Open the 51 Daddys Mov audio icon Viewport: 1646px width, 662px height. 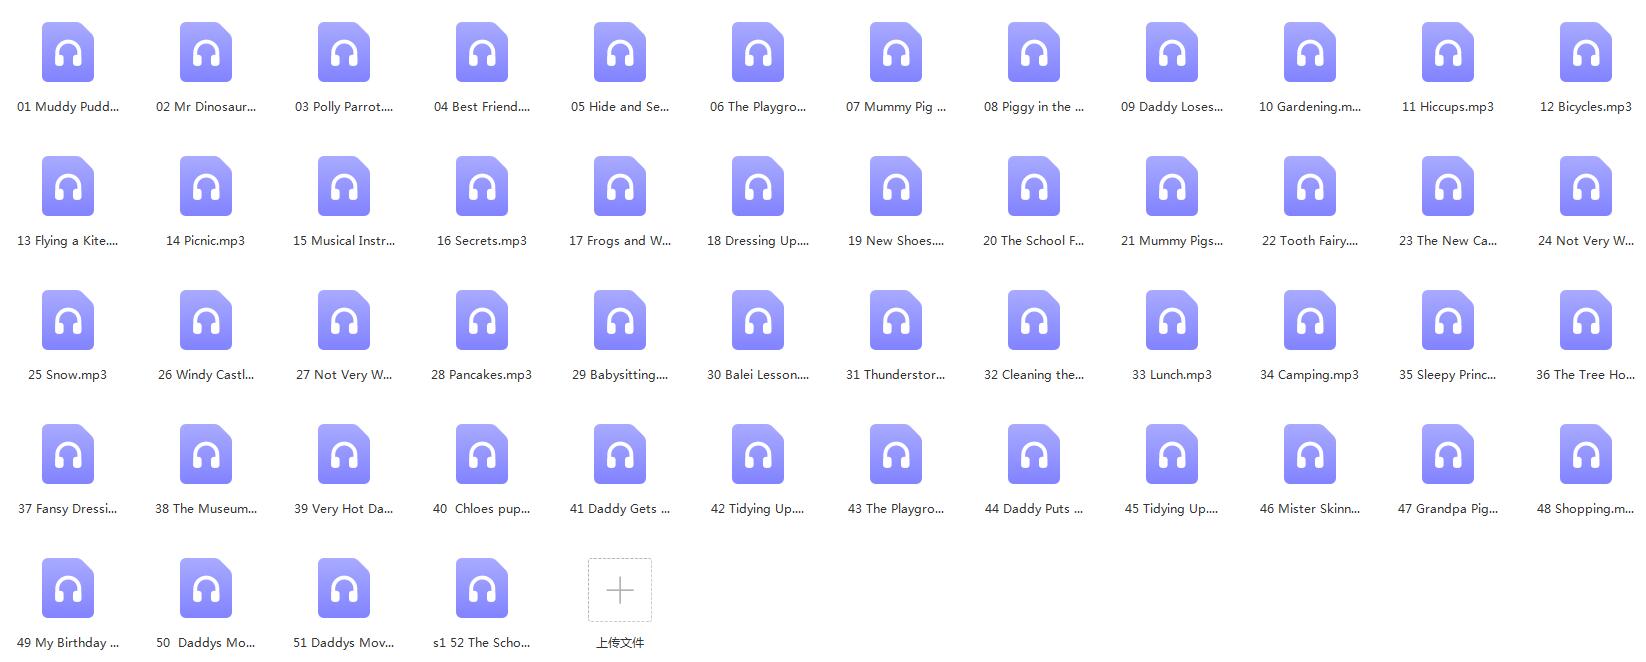point(344,588)
